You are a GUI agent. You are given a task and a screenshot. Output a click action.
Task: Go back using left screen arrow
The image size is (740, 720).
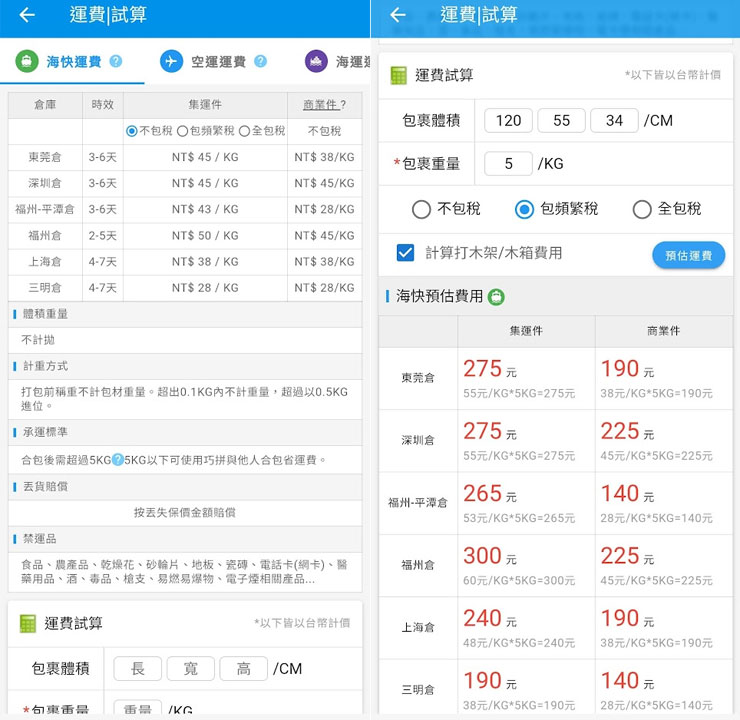pos(27,15)
